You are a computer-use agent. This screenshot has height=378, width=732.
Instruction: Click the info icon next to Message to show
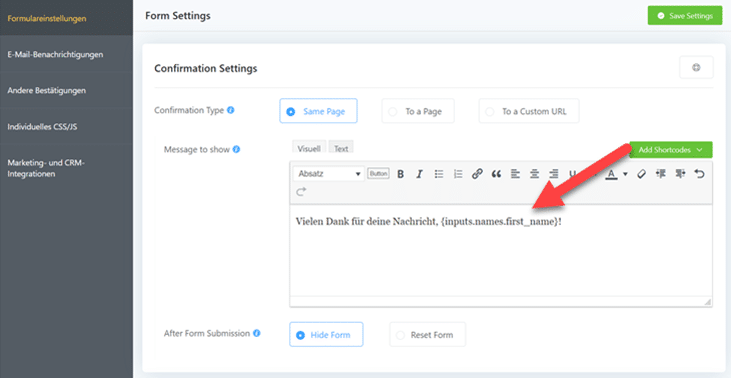[236, 149]
